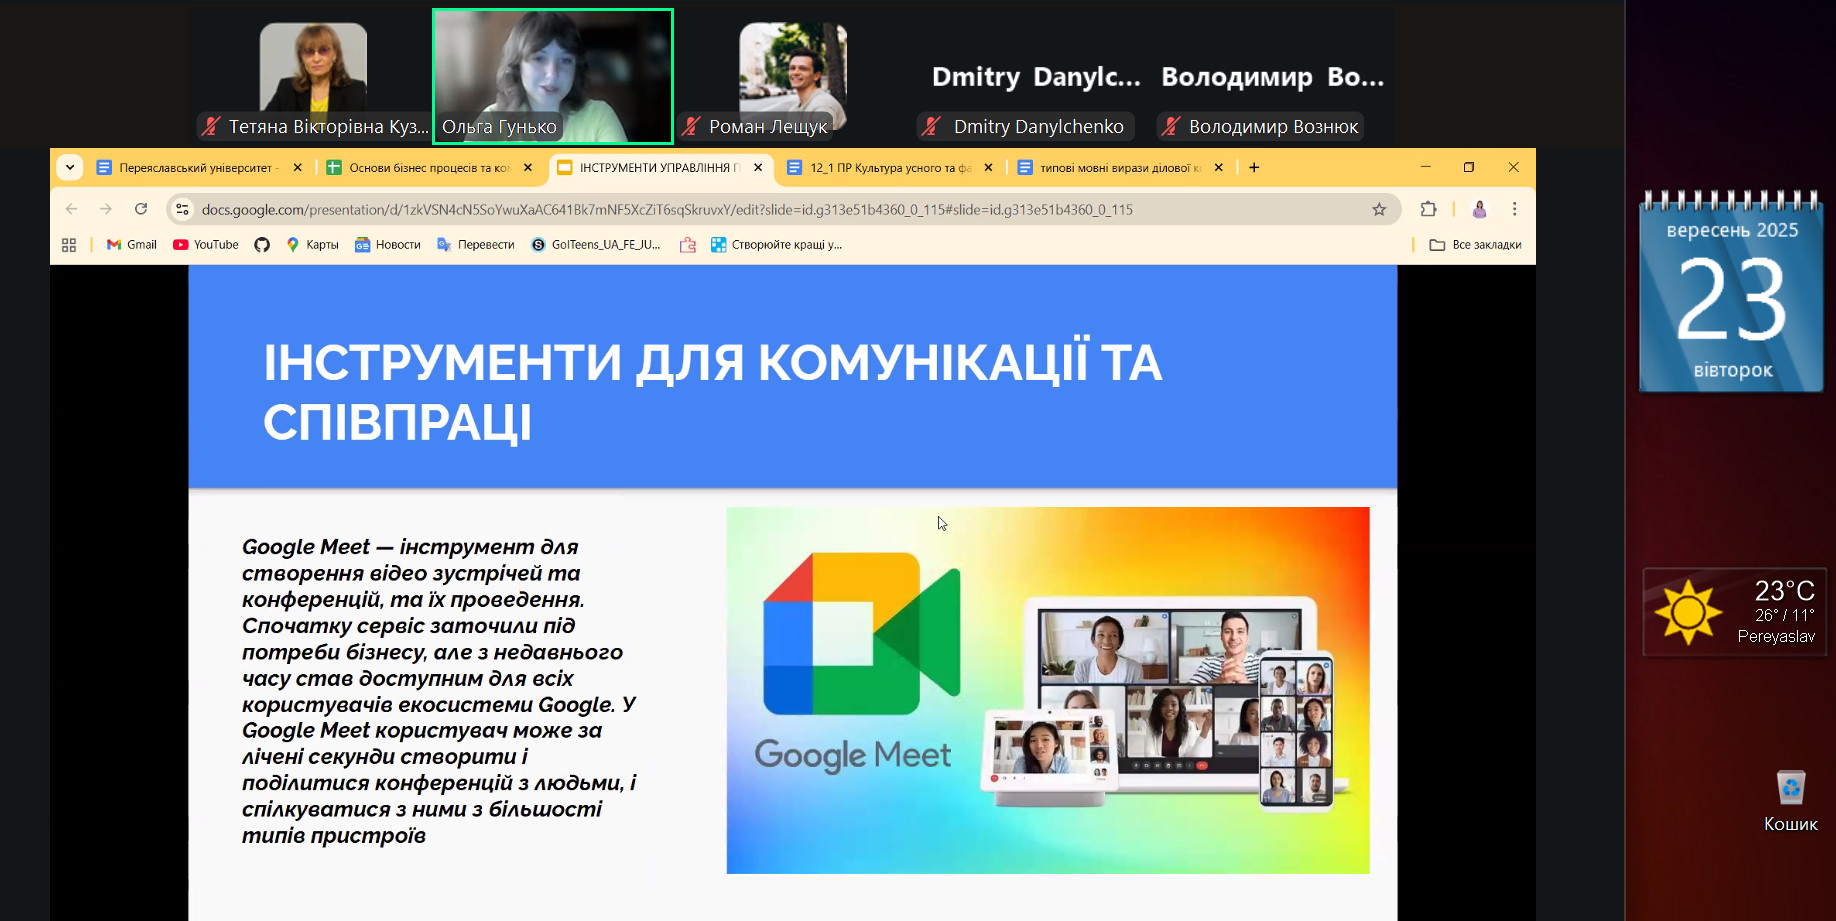Open the Chrome three-dot menu
1836x921 pixels.
pos(1514,209)
